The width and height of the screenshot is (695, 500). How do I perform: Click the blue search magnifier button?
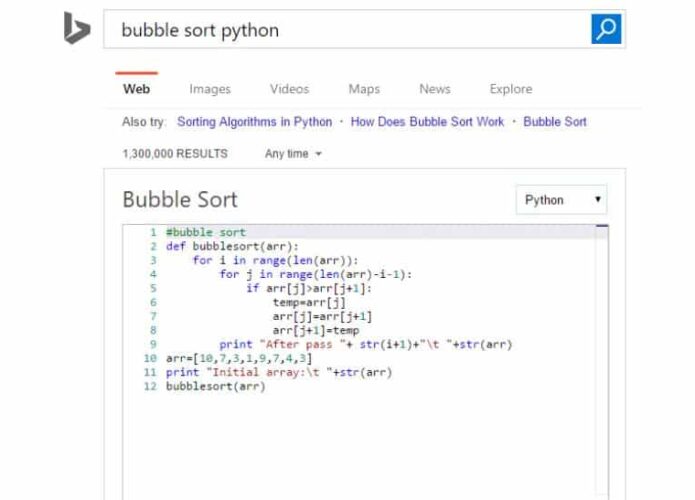coord(606,29)
